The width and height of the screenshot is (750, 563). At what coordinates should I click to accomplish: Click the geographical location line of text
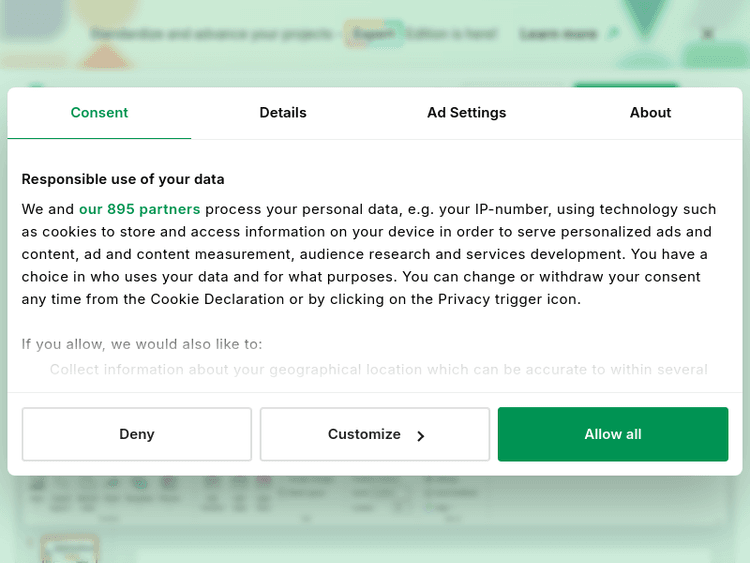pyautogui.click(x=378, y=369)
